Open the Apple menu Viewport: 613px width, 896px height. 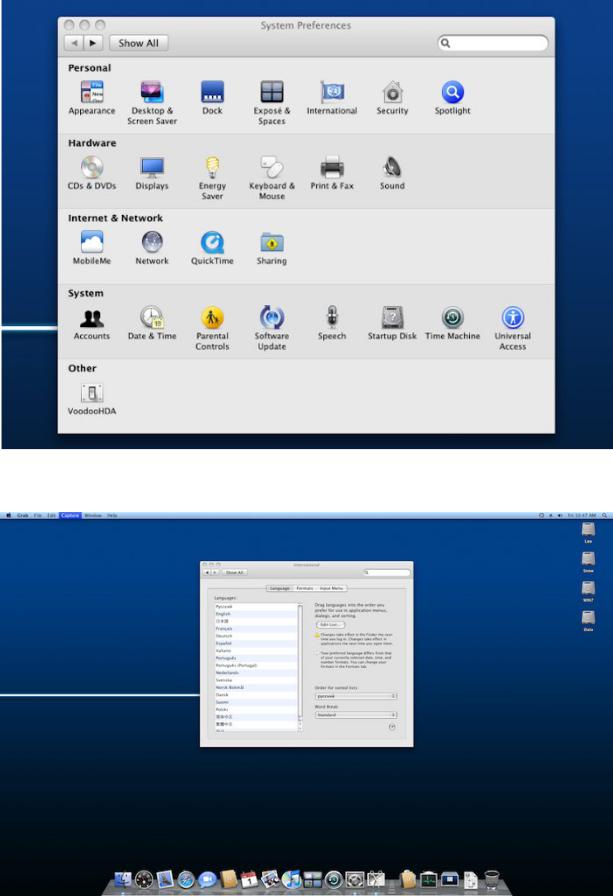[x=8, y=515]
